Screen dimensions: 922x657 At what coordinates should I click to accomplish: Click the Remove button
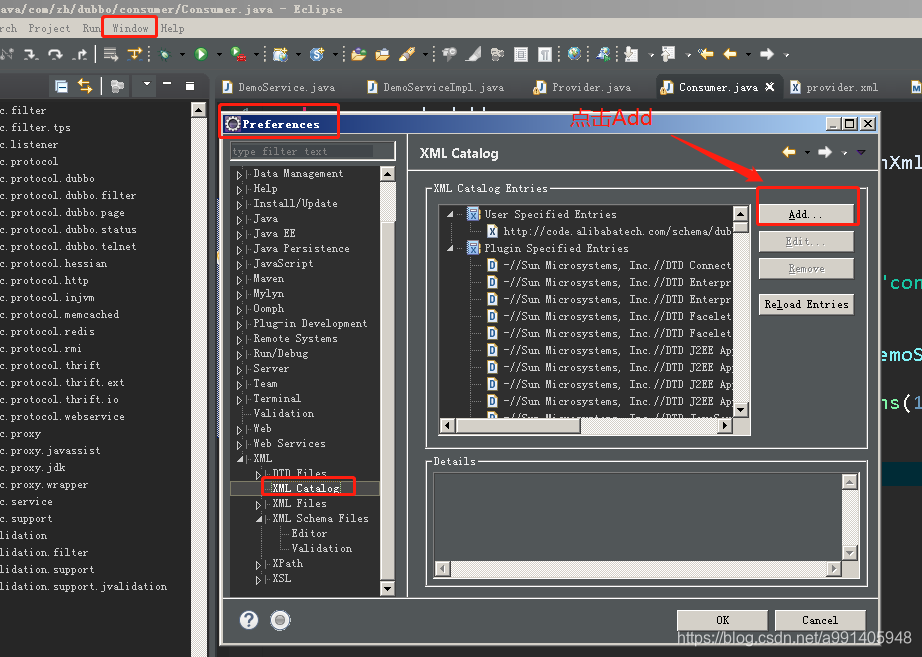click(806, 268)
